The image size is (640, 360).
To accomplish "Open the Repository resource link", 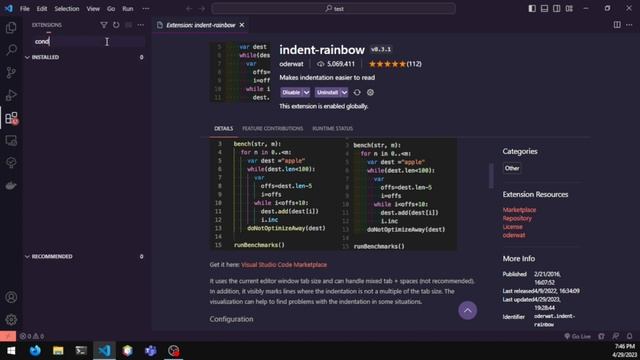I will (517, 218).
